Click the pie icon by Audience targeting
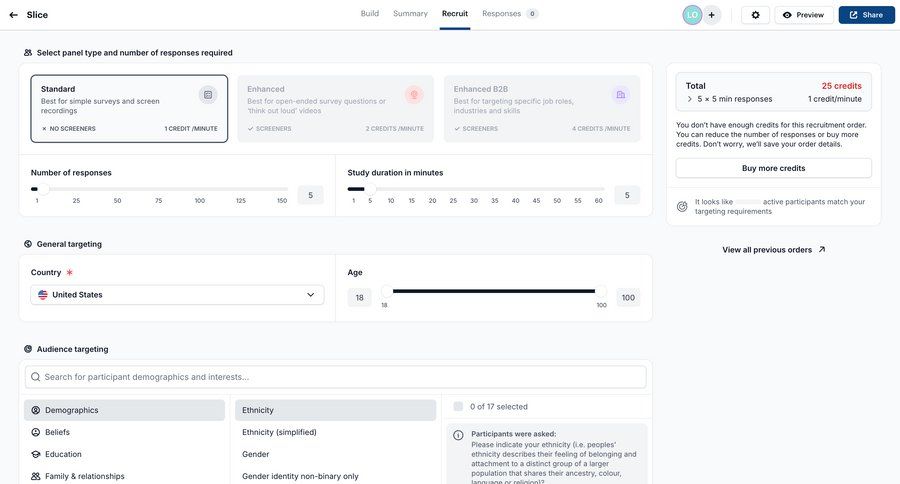The width and height of the screenshot is (900, 484). 28,349
